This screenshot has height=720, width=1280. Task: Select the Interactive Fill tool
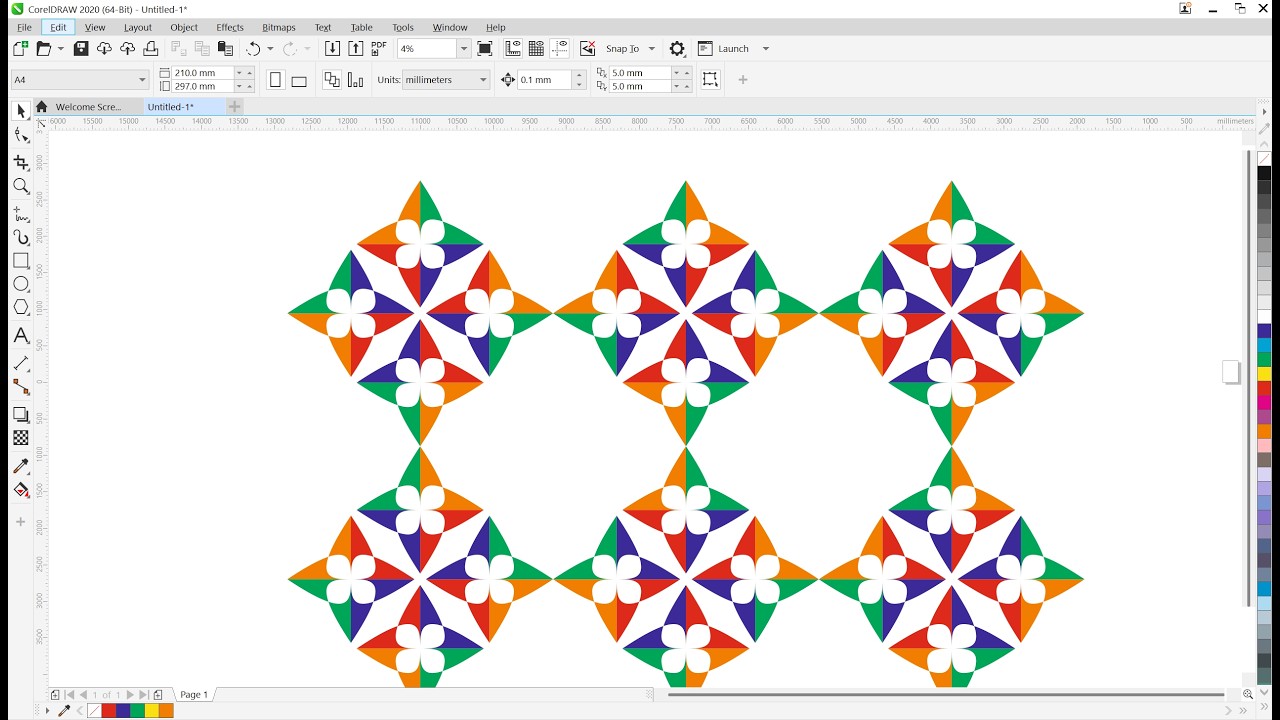click(x=21, y=490)
